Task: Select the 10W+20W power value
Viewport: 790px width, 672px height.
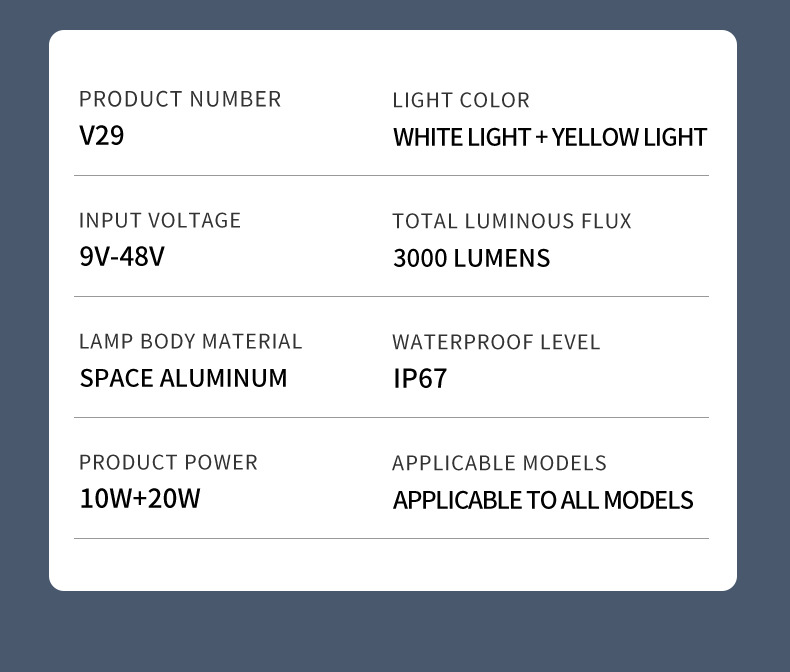Action: click(x=140, y=498)
